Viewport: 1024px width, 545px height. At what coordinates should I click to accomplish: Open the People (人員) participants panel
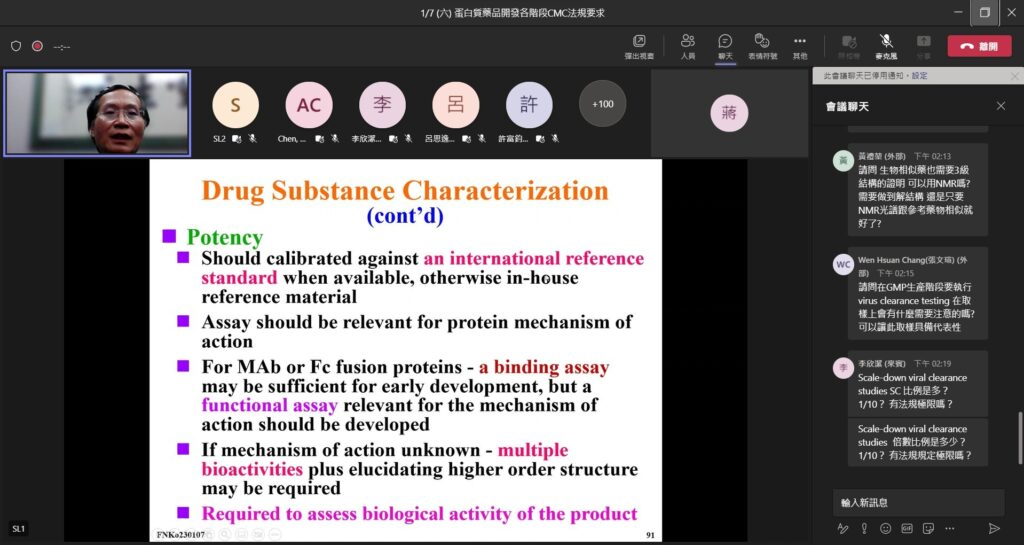[688, 45]
